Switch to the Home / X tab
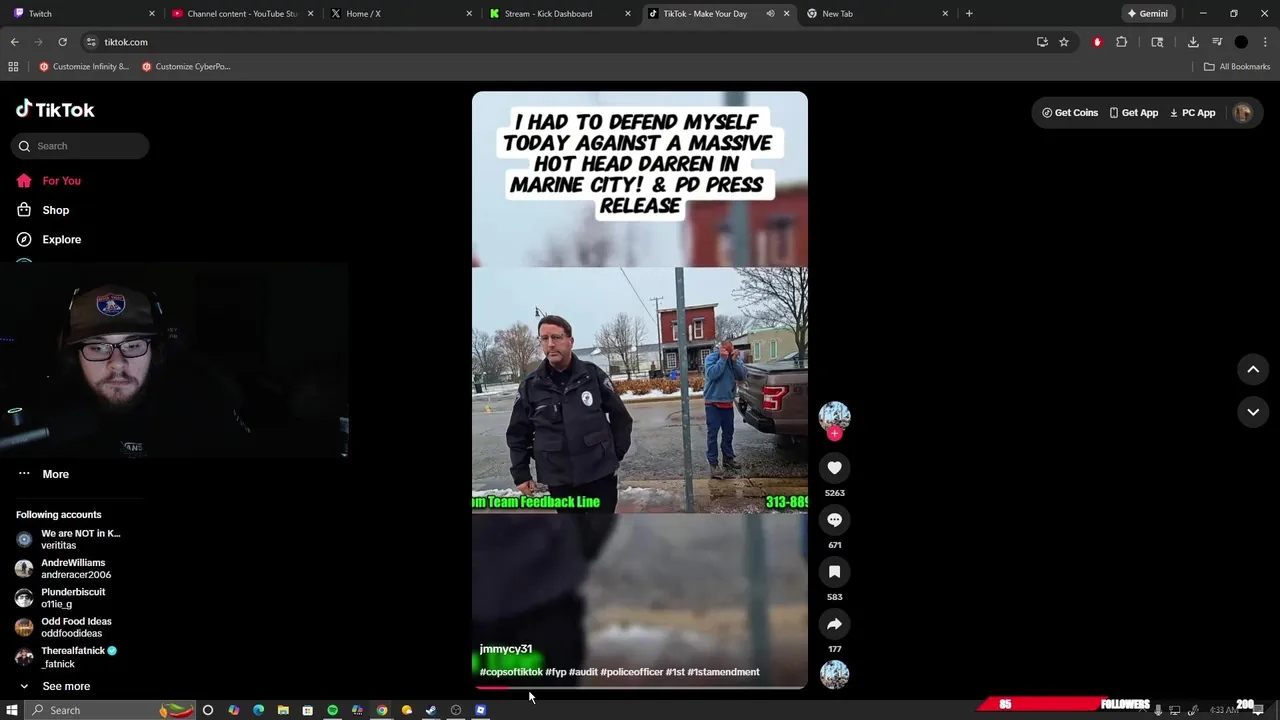1280x720 pixels. click(x=402, y=14)
